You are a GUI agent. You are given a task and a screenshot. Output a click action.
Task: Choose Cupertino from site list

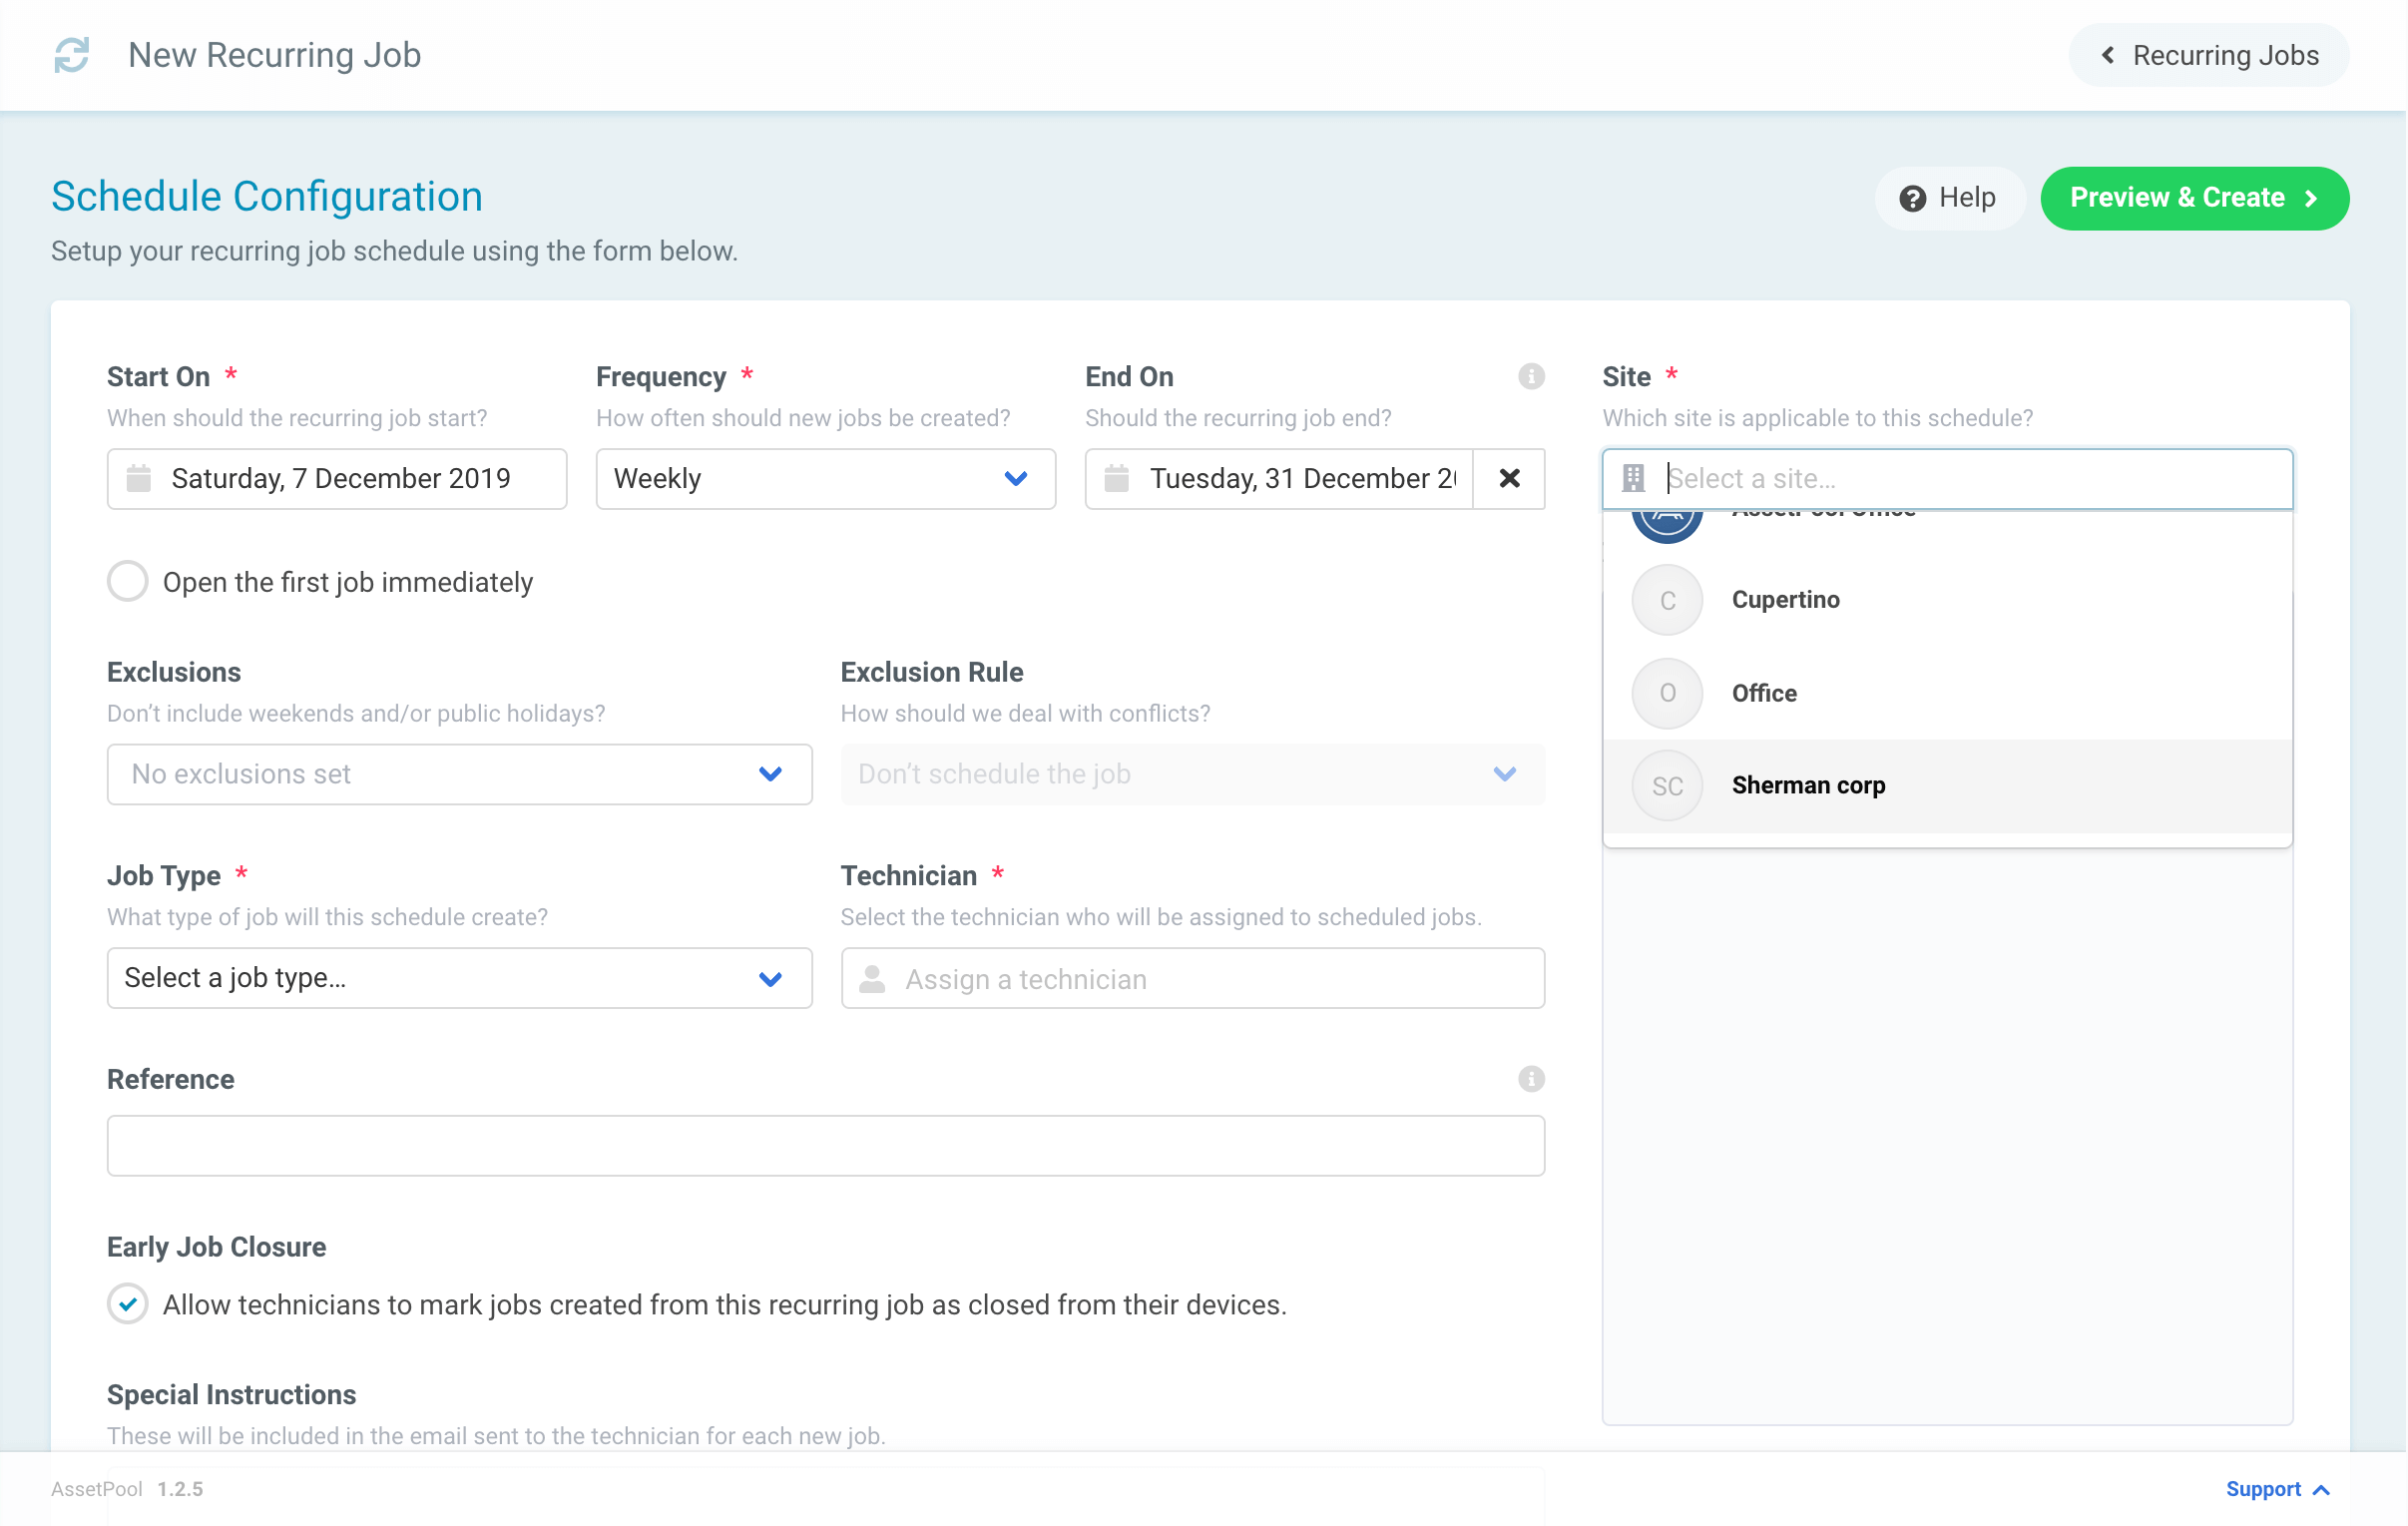[1947, 599]
